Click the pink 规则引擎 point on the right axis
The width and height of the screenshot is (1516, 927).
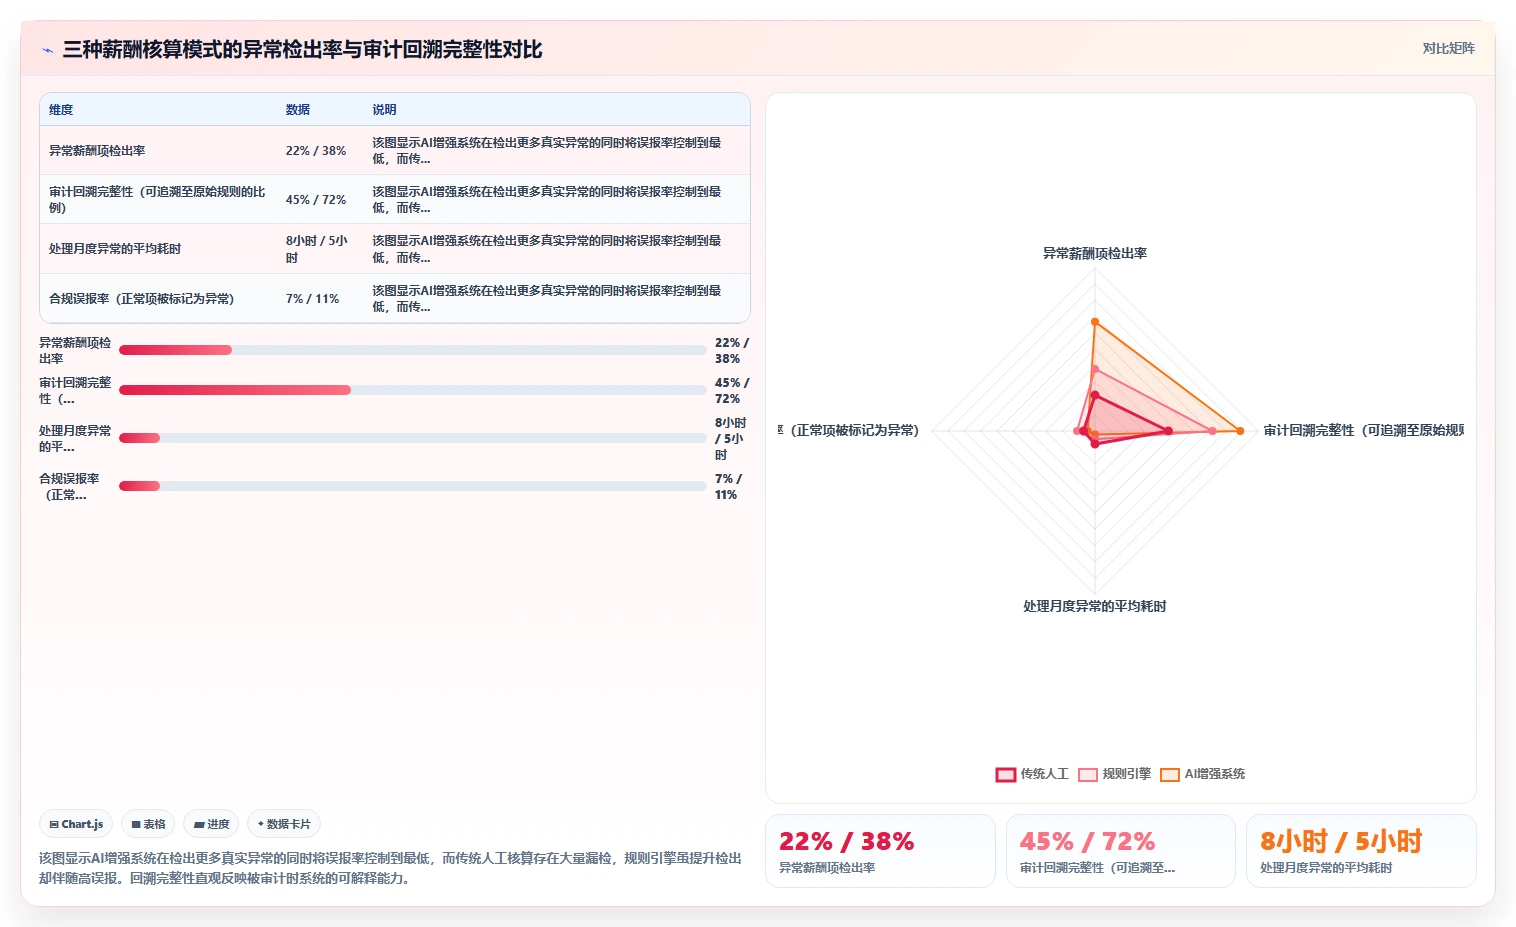(1213, 431)
